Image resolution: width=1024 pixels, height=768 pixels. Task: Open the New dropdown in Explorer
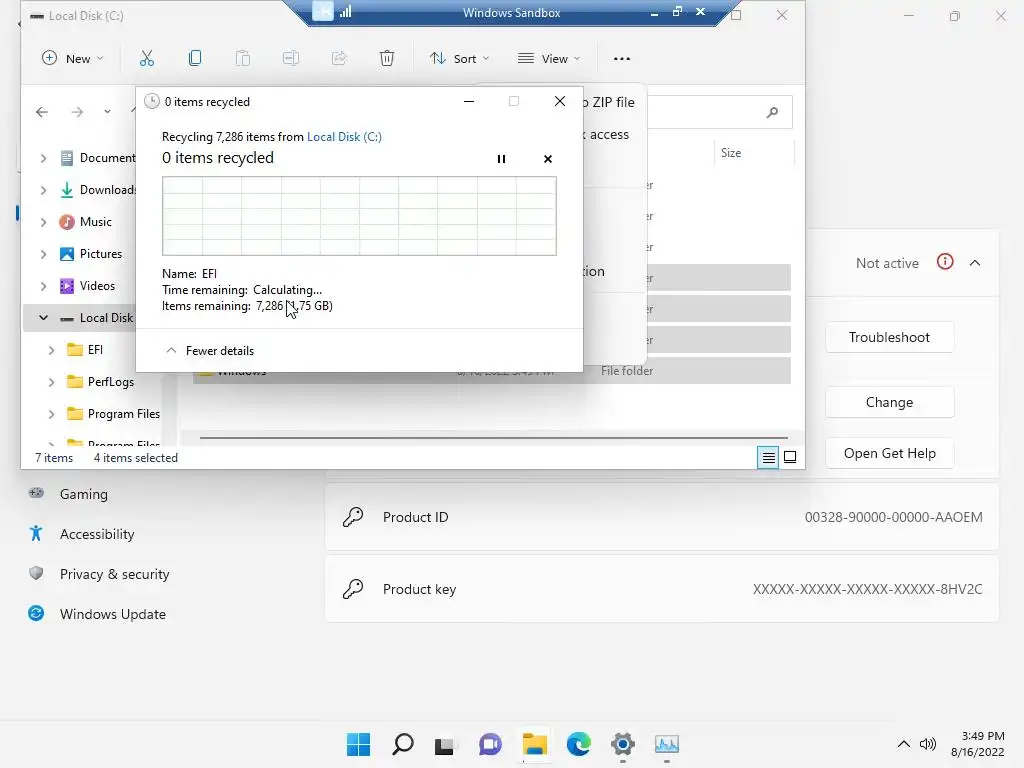coord(72,58)
